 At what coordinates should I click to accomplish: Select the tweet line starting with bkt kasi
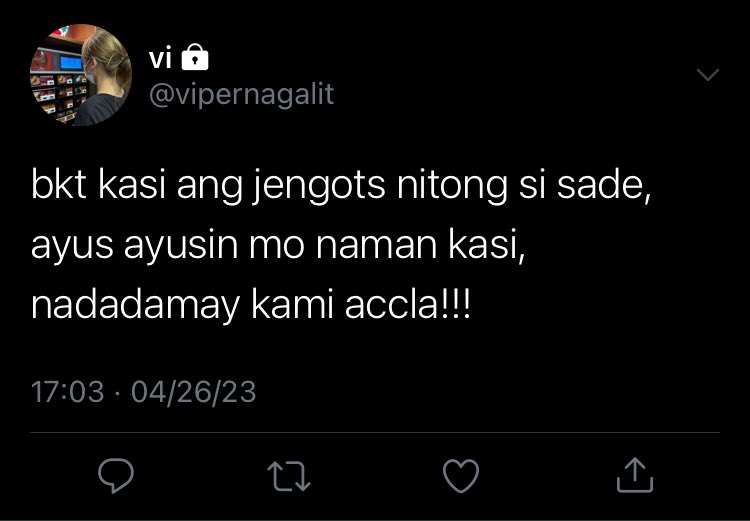341,186
